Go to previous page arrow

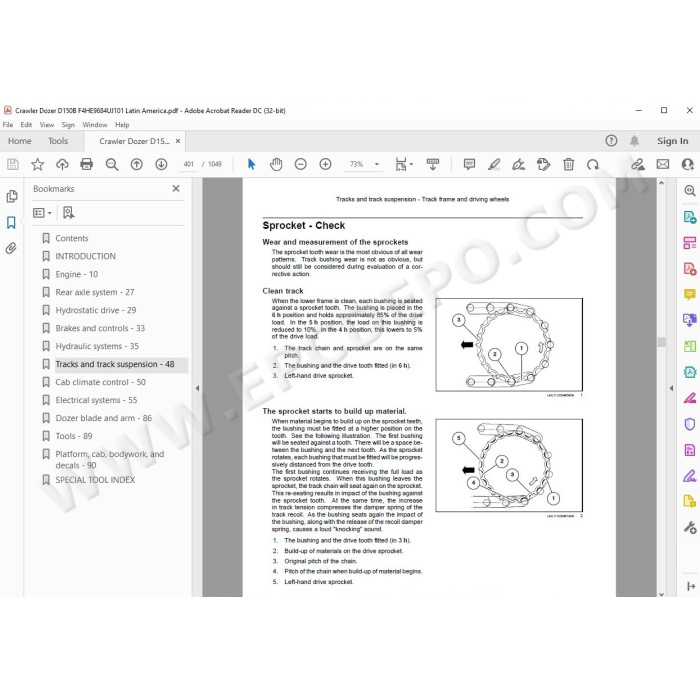coord(137,165)
